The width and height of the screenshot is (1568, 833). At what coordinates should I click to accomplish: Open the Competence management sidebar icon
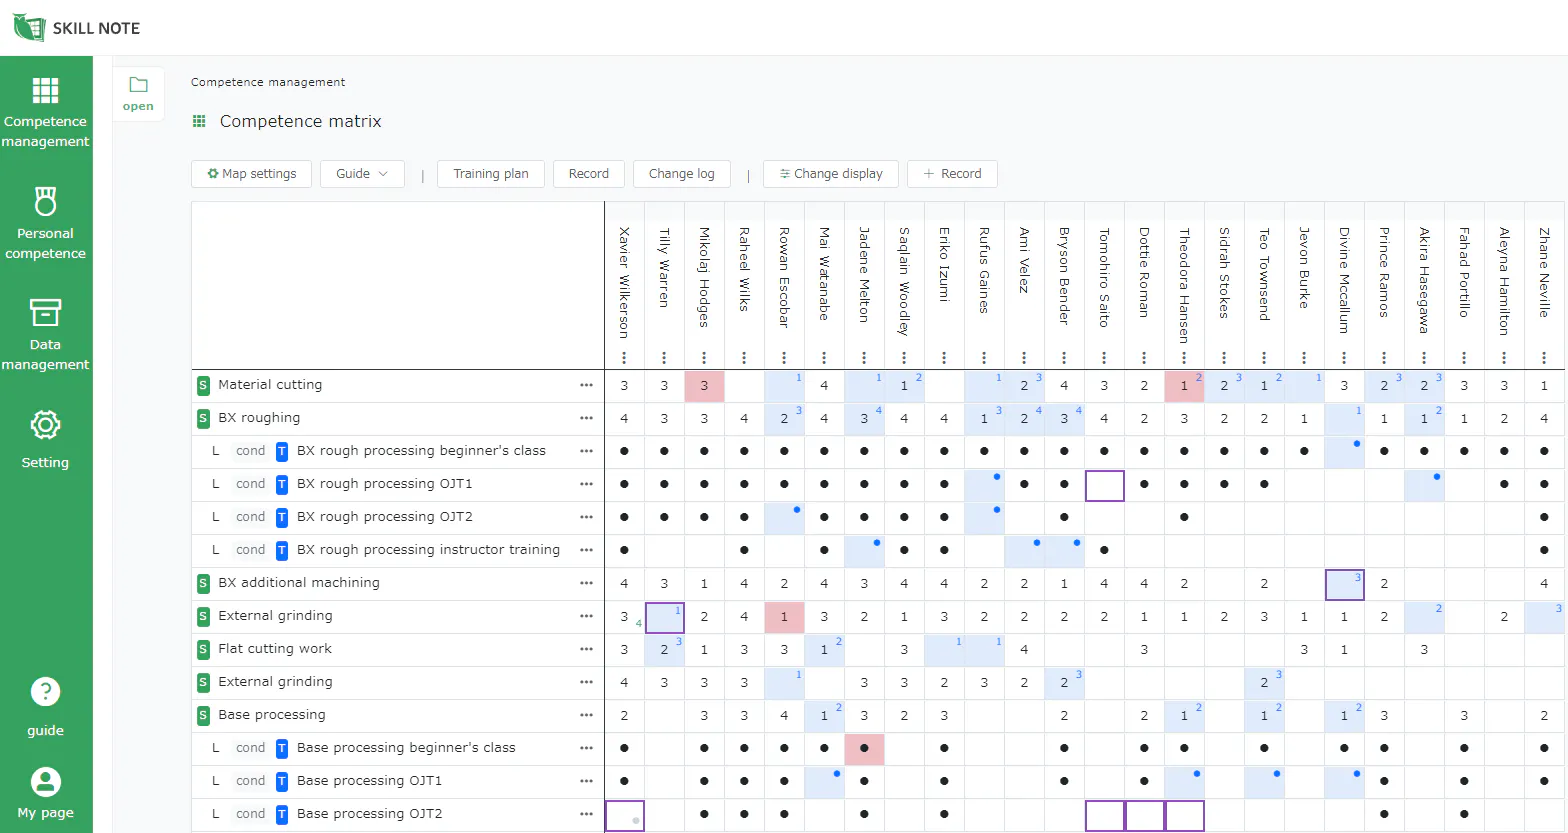(x=45, y=112)
